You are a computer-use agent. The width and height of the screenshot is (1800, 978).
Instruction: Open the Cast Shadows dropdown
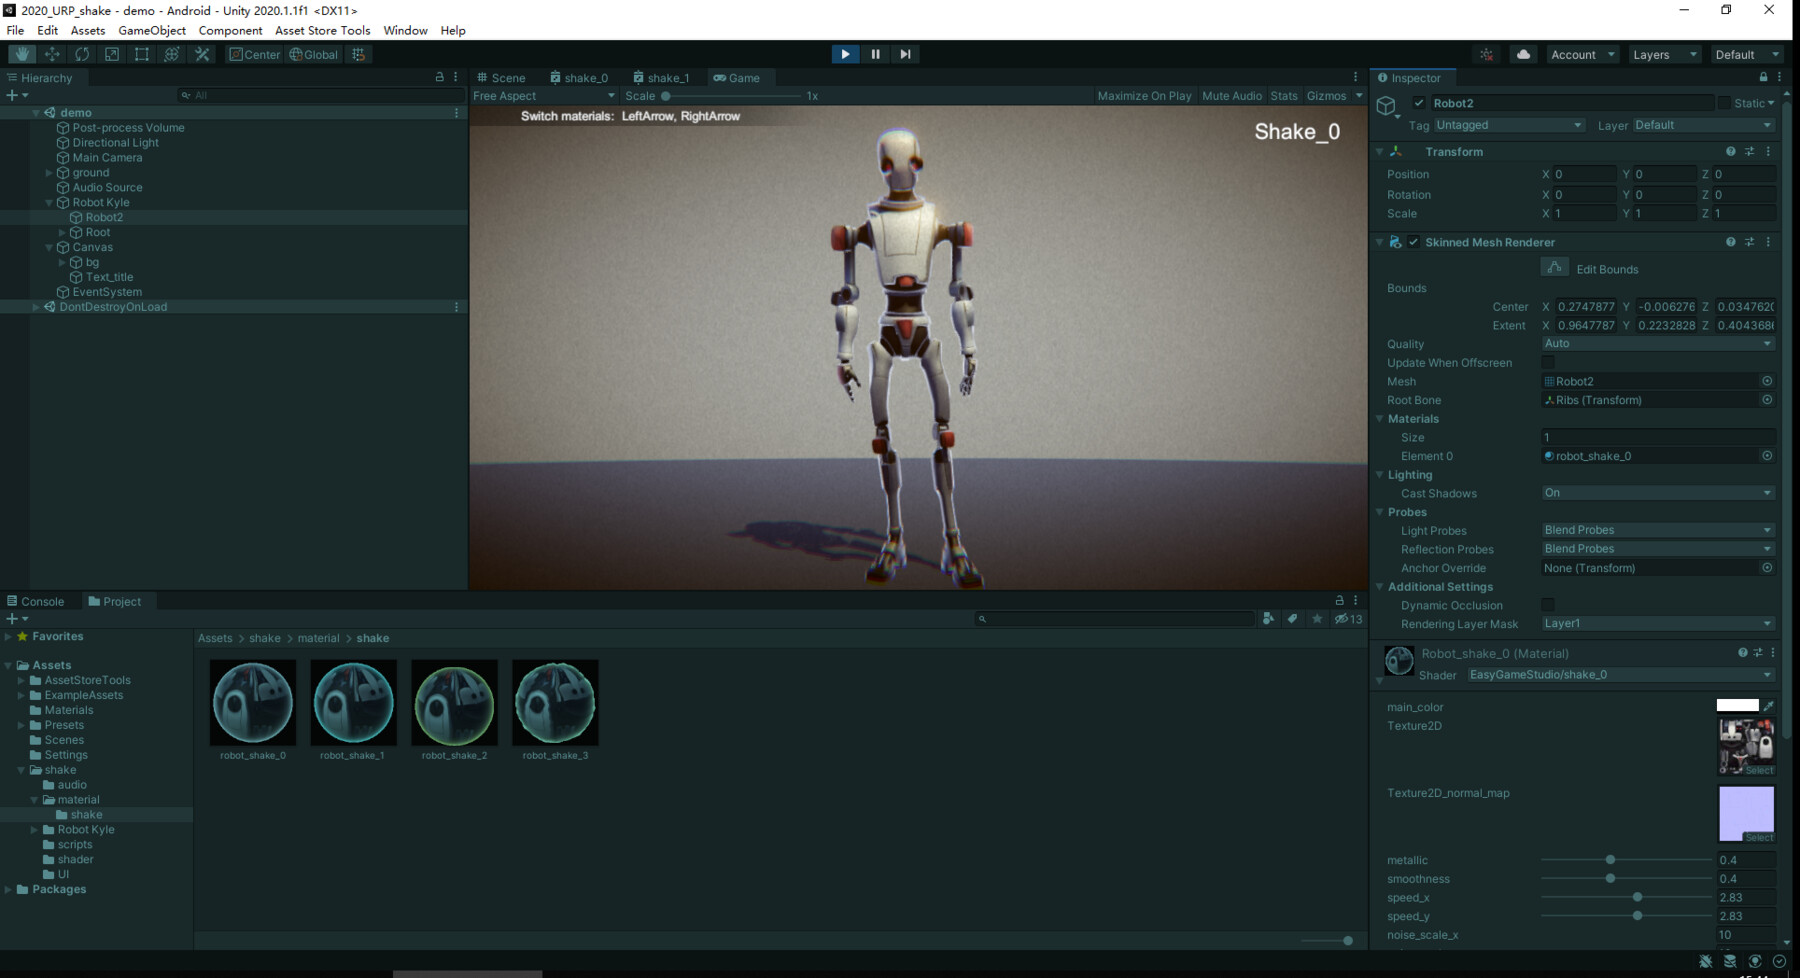click(1656, 492)
